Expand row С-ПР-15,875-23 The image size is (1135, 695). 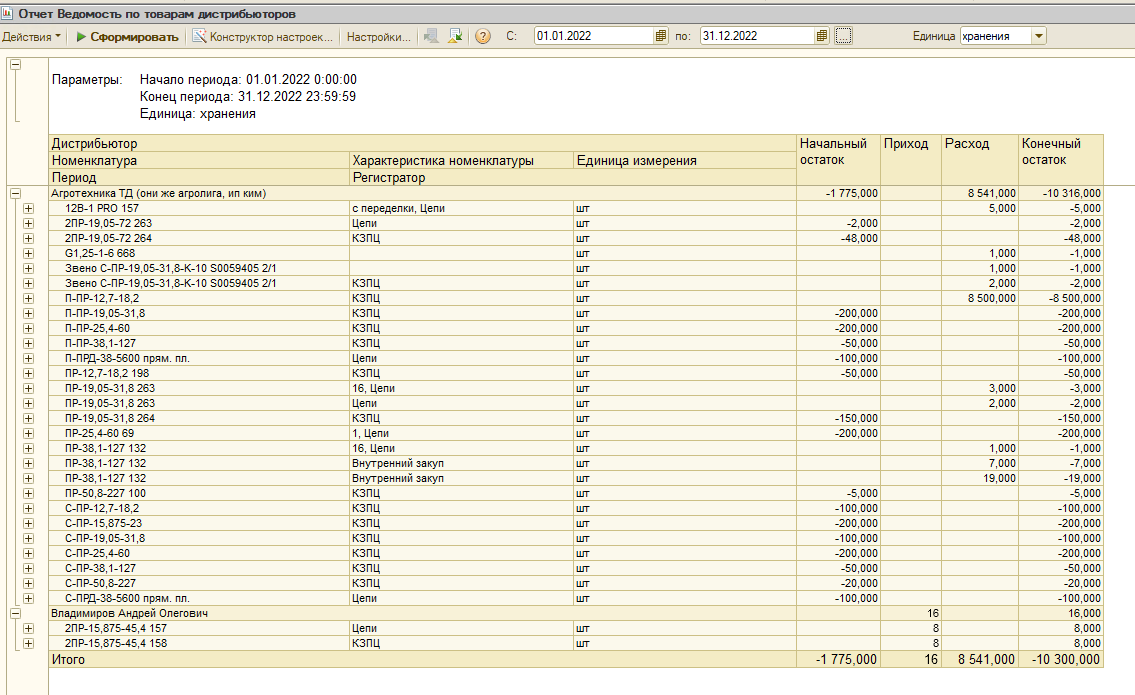(28, 523)
